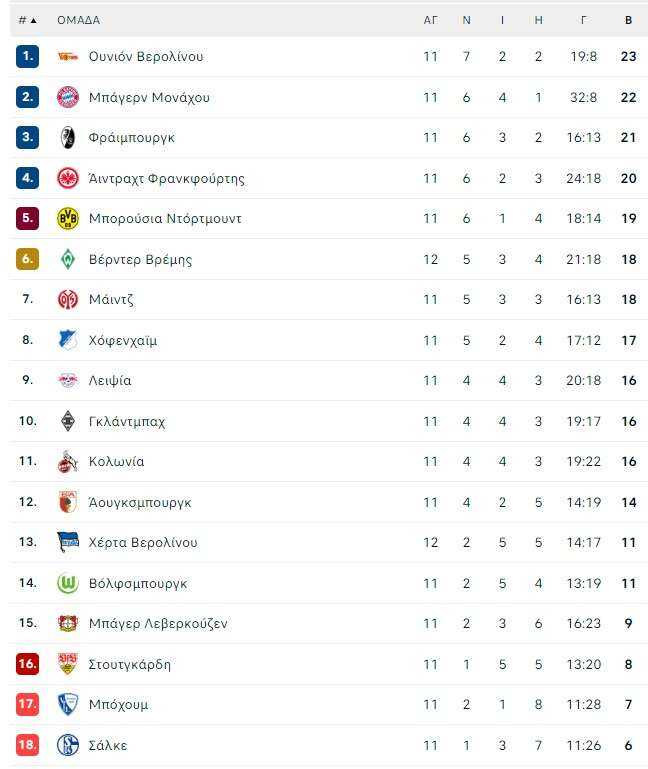
Task: Sort standings by points Β header
Action: click(x=628, y=20)
